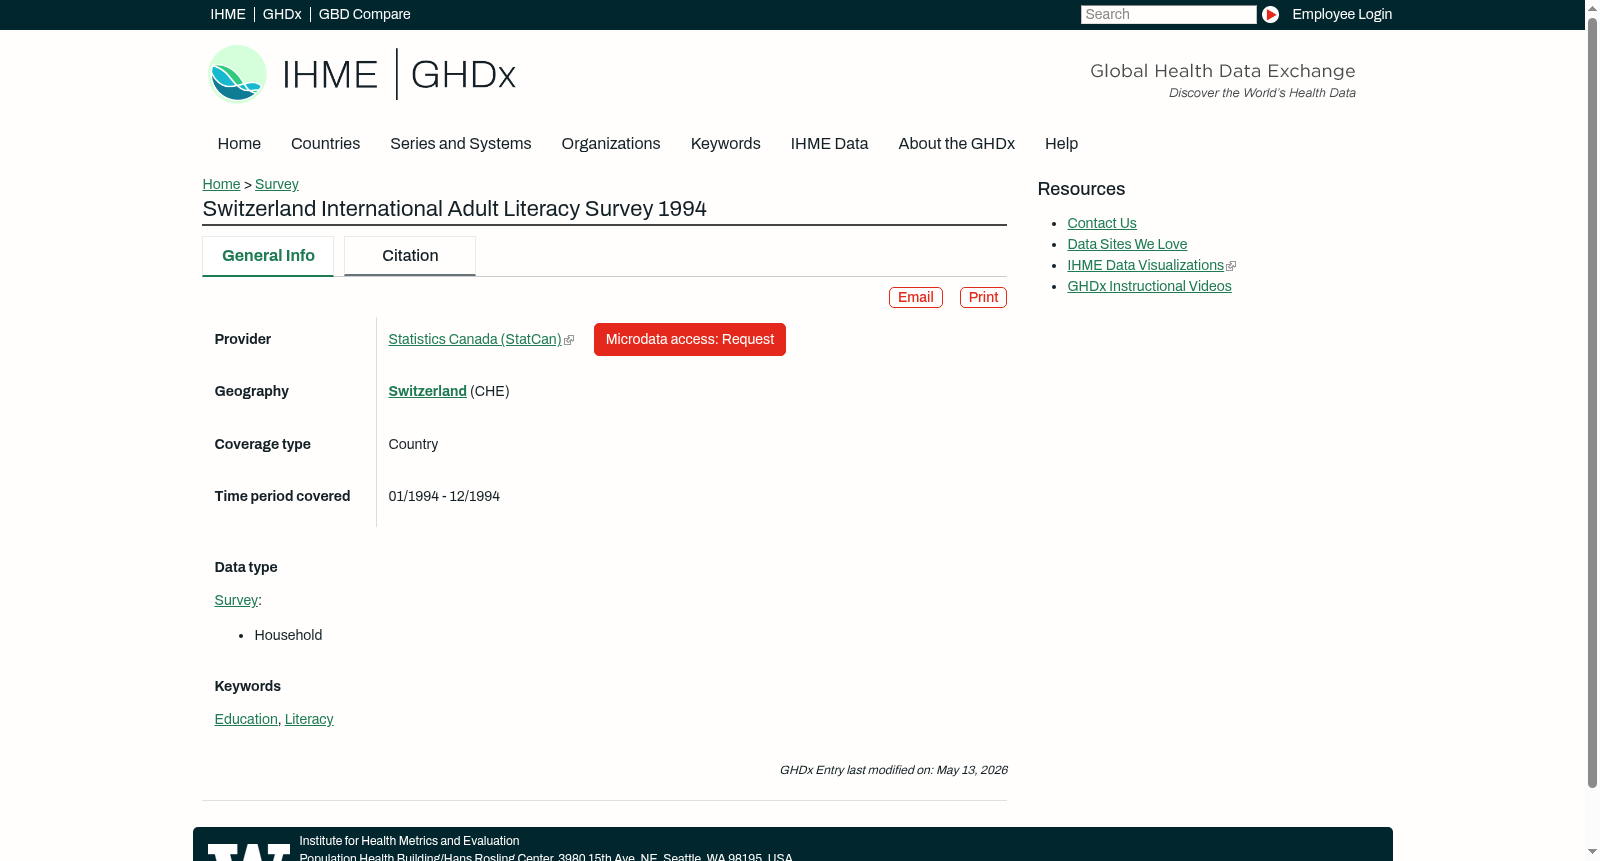Screen dimensions: 1600x861
Task: Submit search with red arrow button
Action: pos(1270,14)
